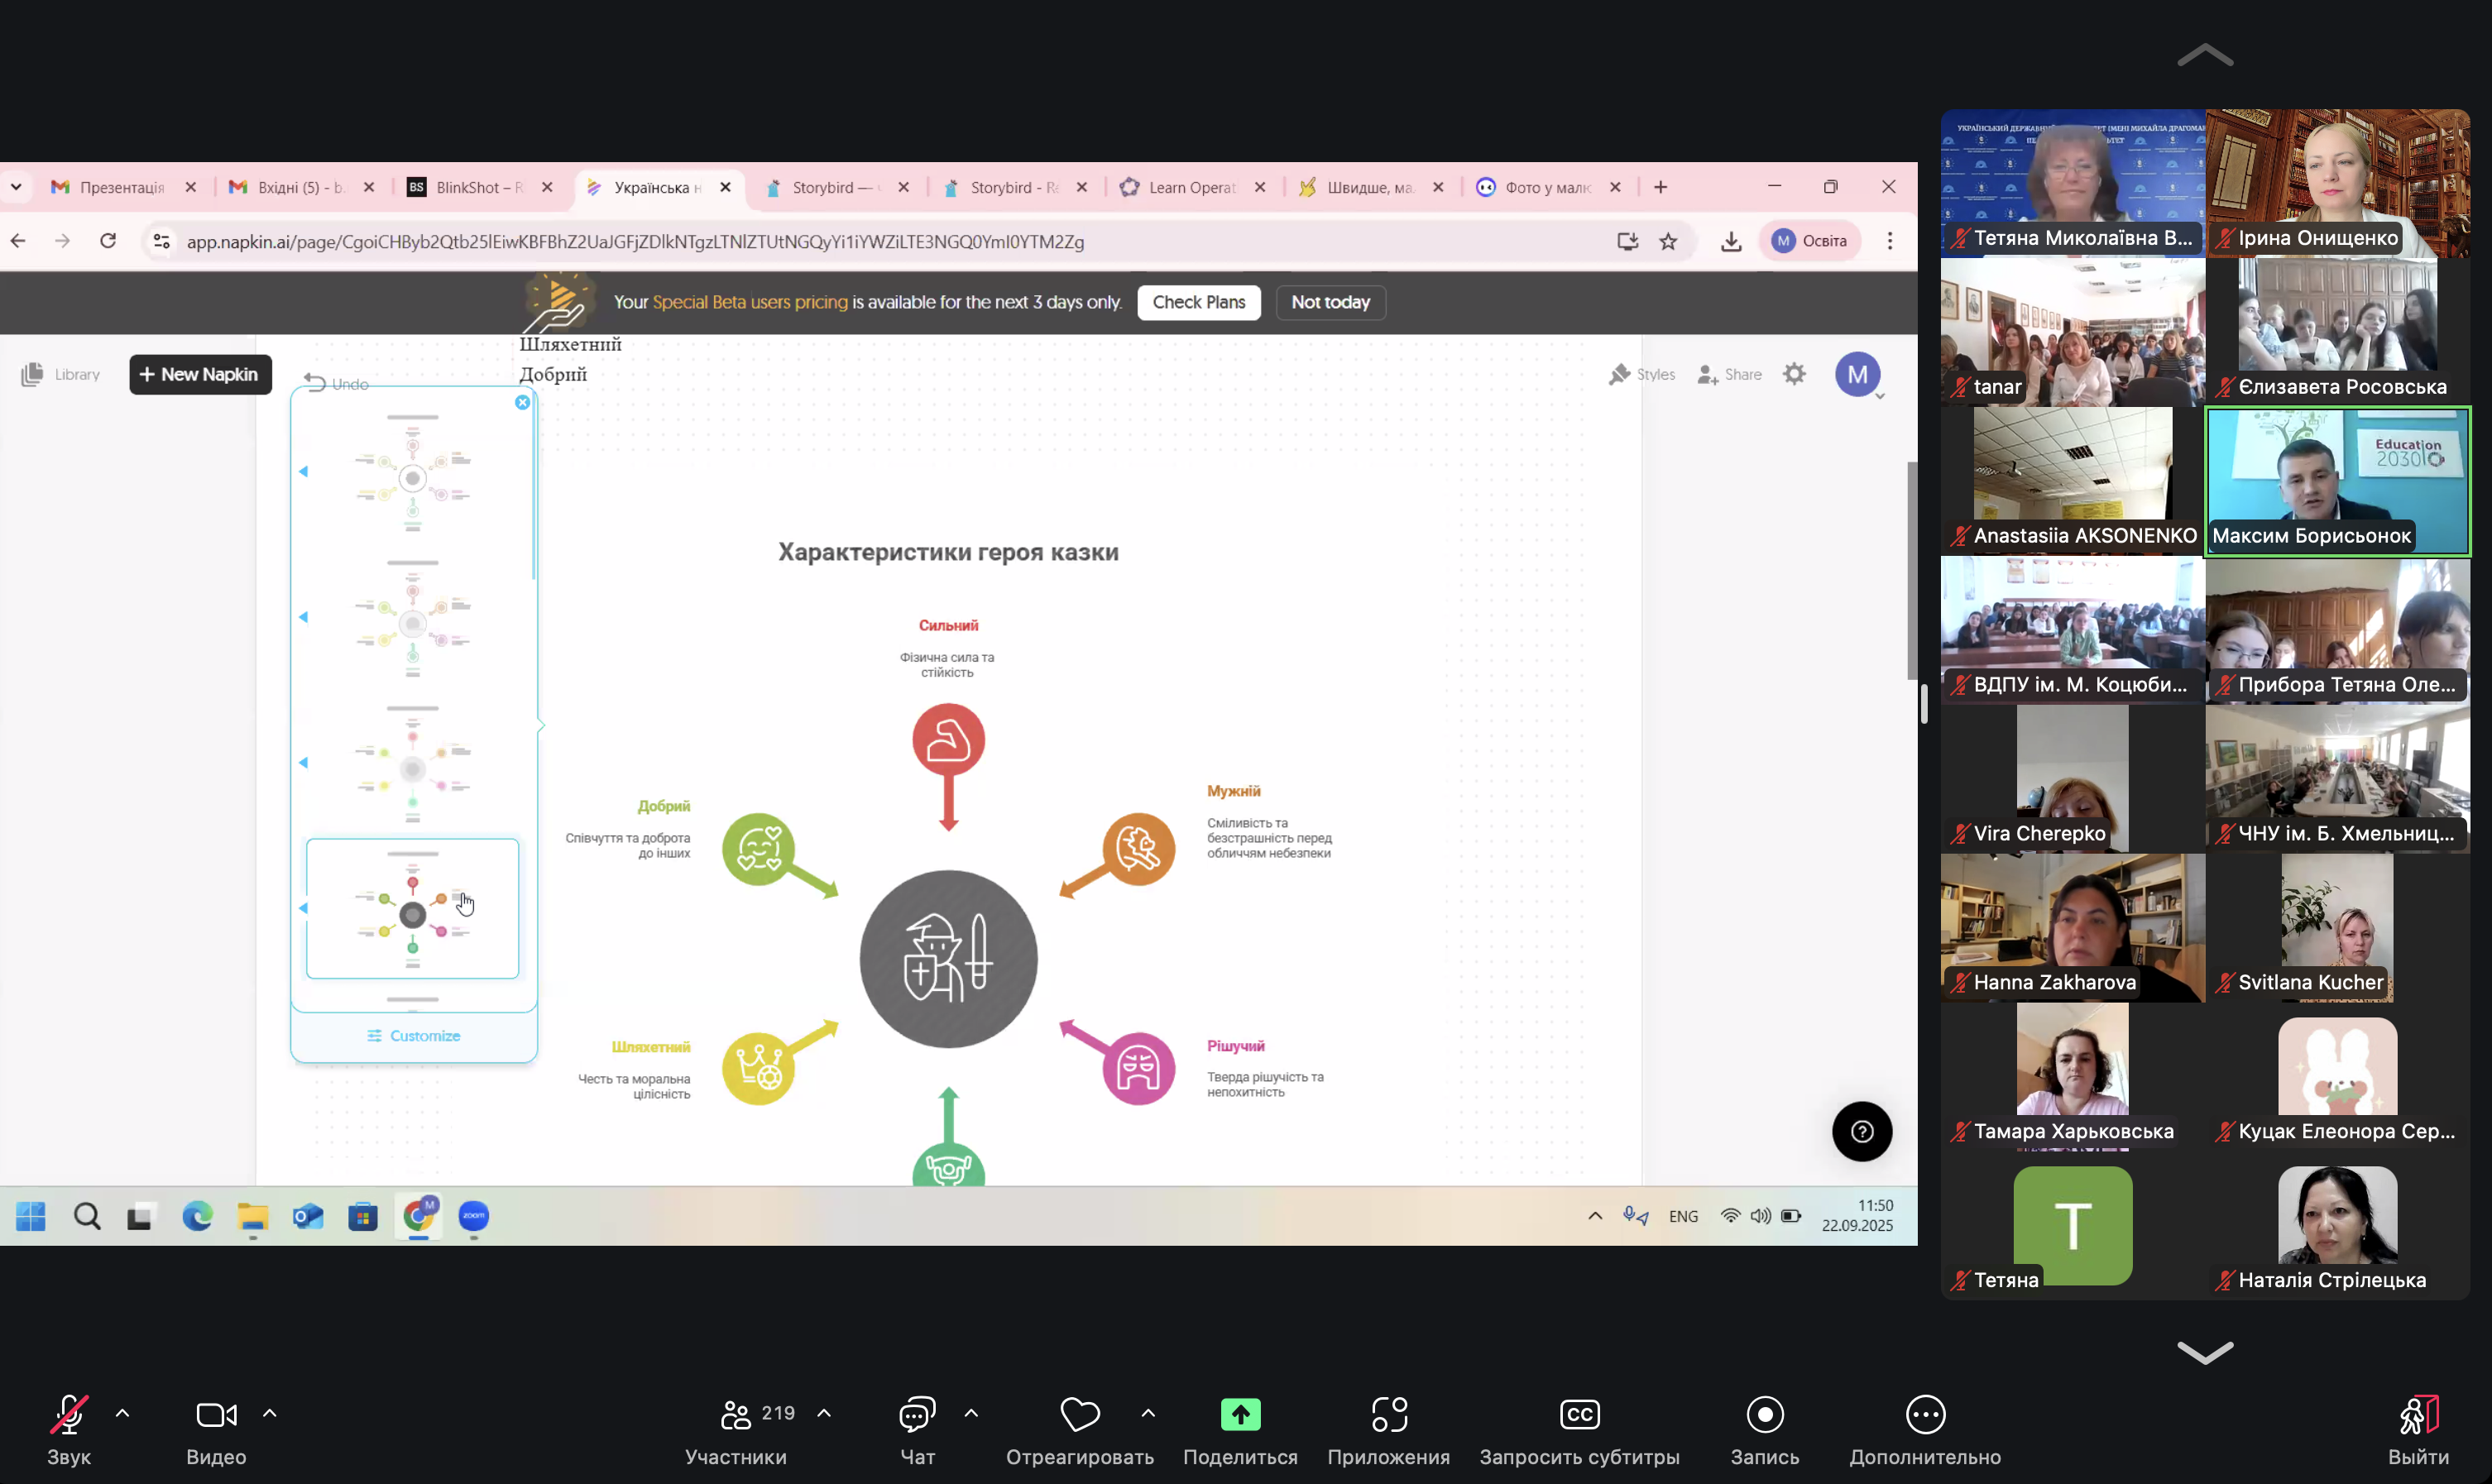Switch to the Learn Operat browser tab
Viewport: 2492px width, 1484px height.
click(x=1190, y=187)
